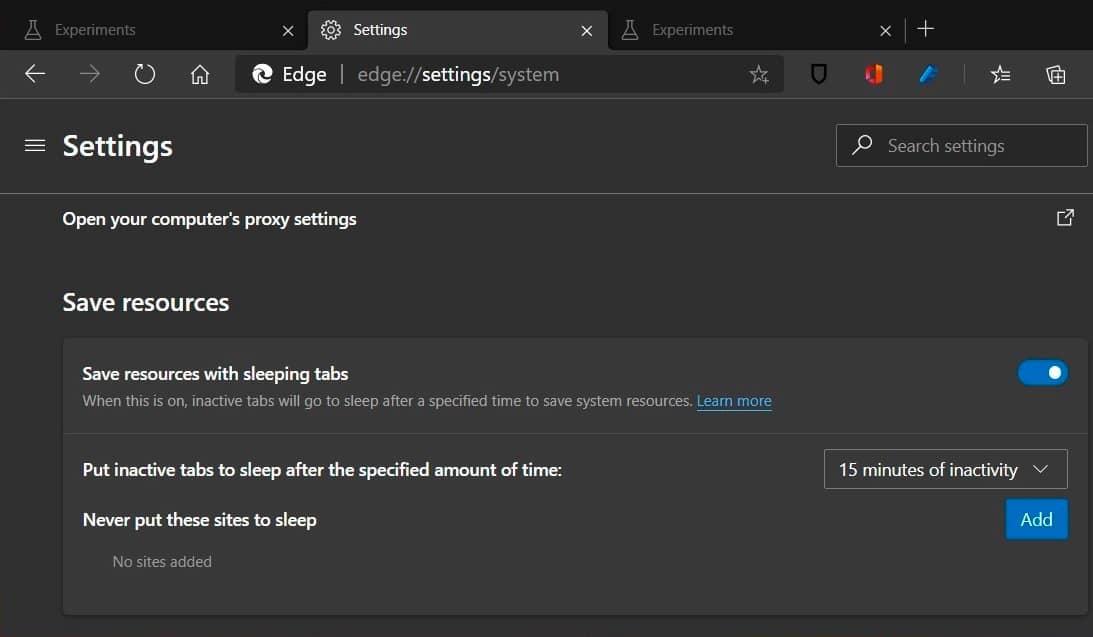1093x637 pixels.
Task: Open the Collections icon
Action: 1055,74
